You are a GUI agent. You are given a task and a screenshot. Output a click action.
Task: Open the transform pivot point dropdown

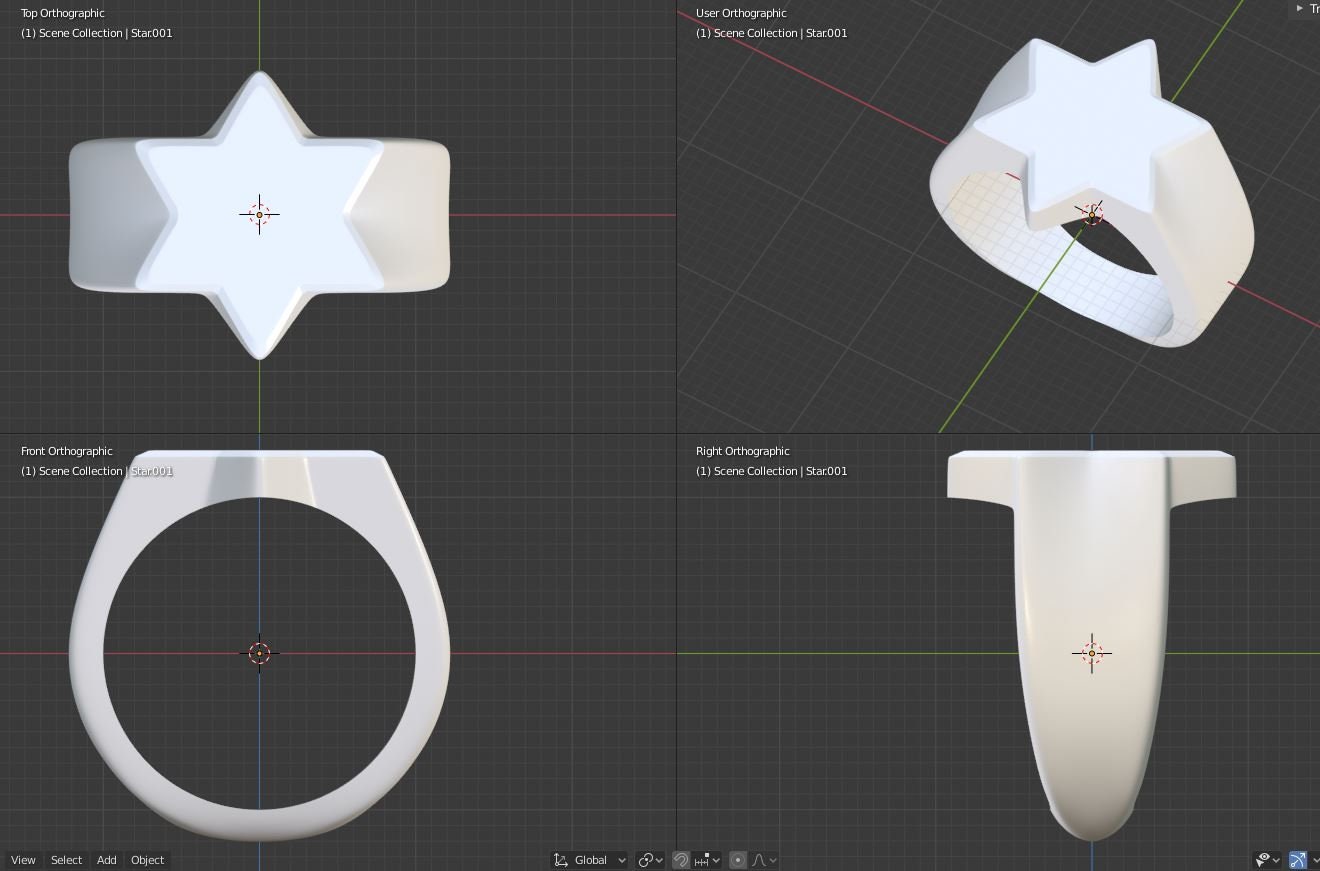[651, 860]
